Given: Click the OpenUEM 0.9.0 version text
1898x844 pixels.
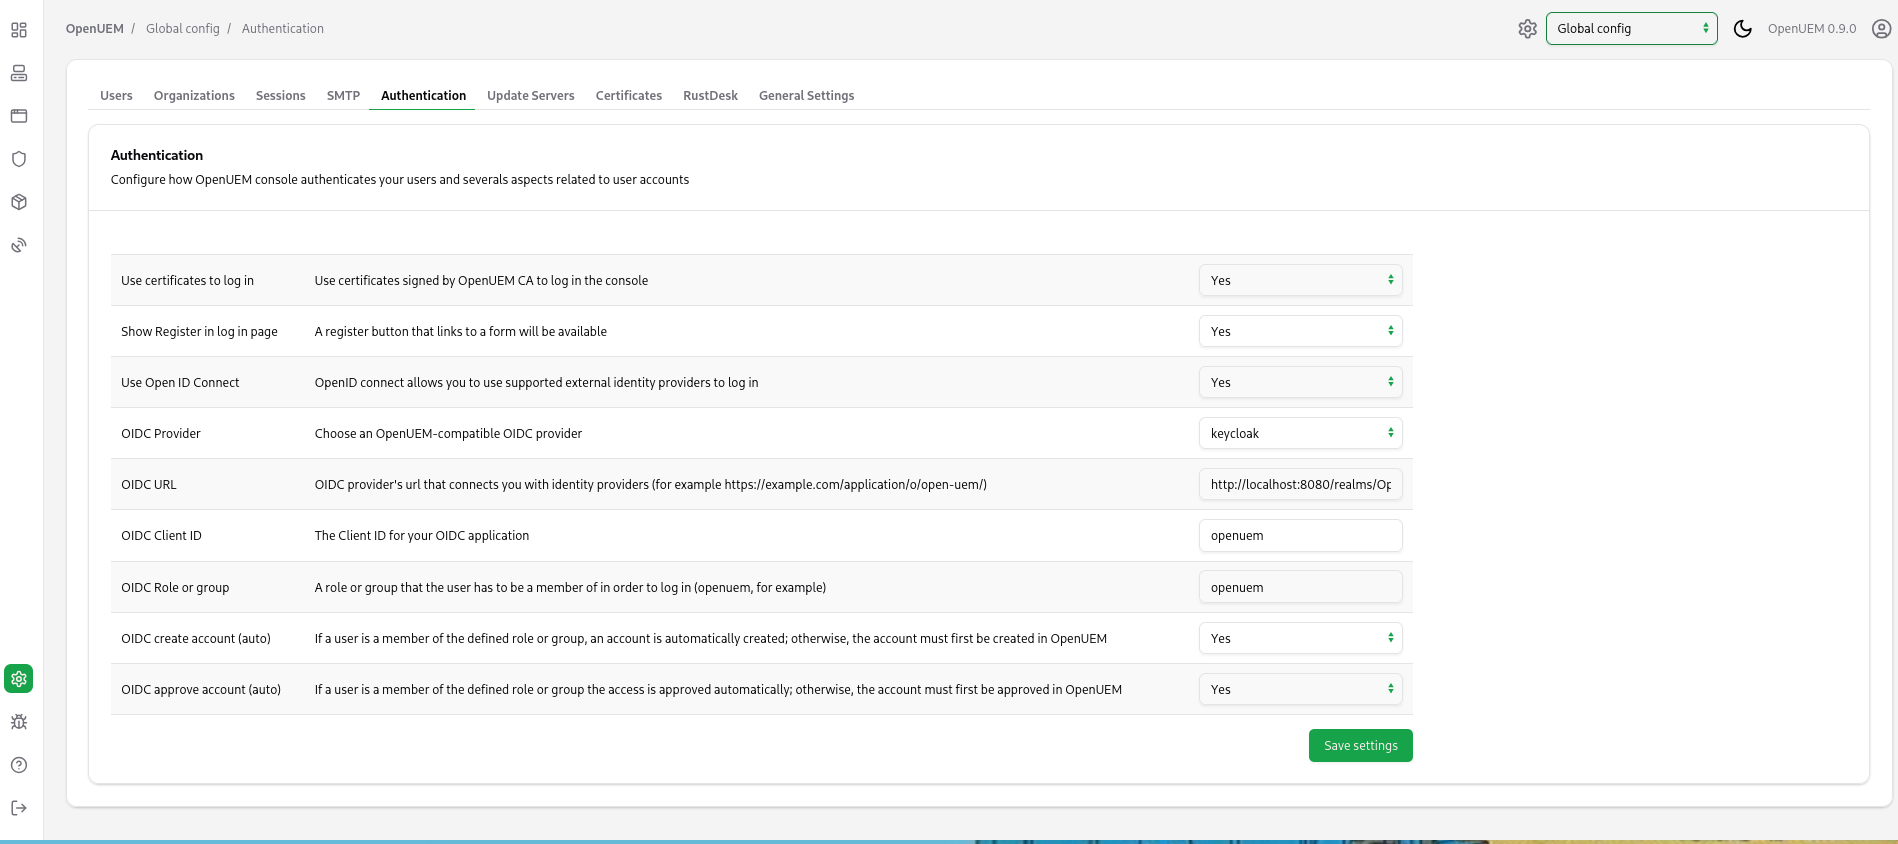Looking at the screenshot, I should tap(1811, 29).
